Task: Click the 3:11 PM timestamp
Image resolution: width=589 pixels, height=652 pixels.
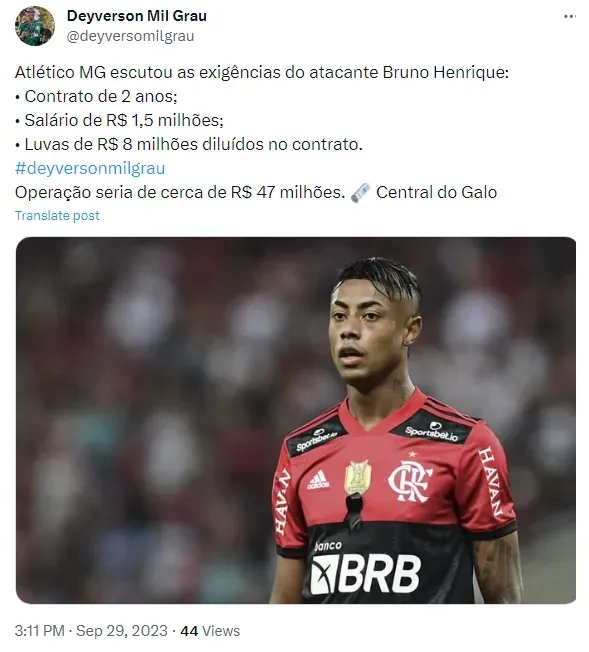Action: point(40,631)
